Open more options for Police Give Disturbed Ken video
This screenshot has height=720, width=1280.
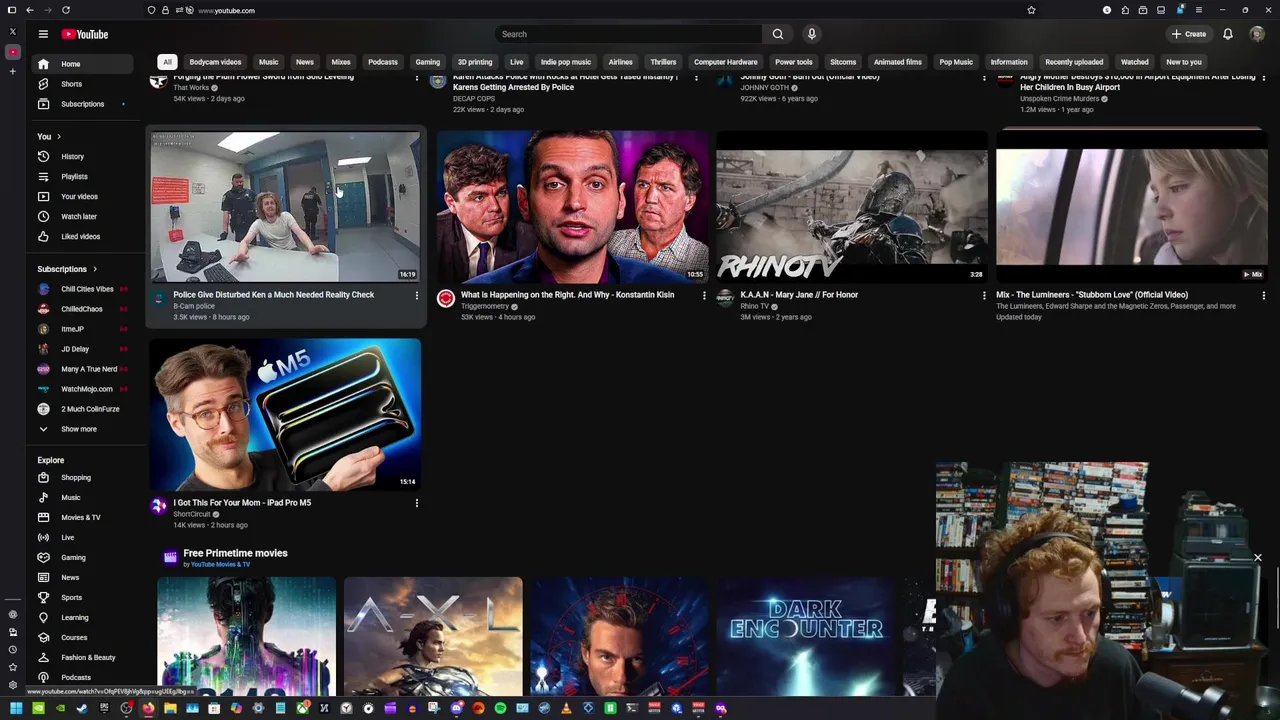coord(417,295)
